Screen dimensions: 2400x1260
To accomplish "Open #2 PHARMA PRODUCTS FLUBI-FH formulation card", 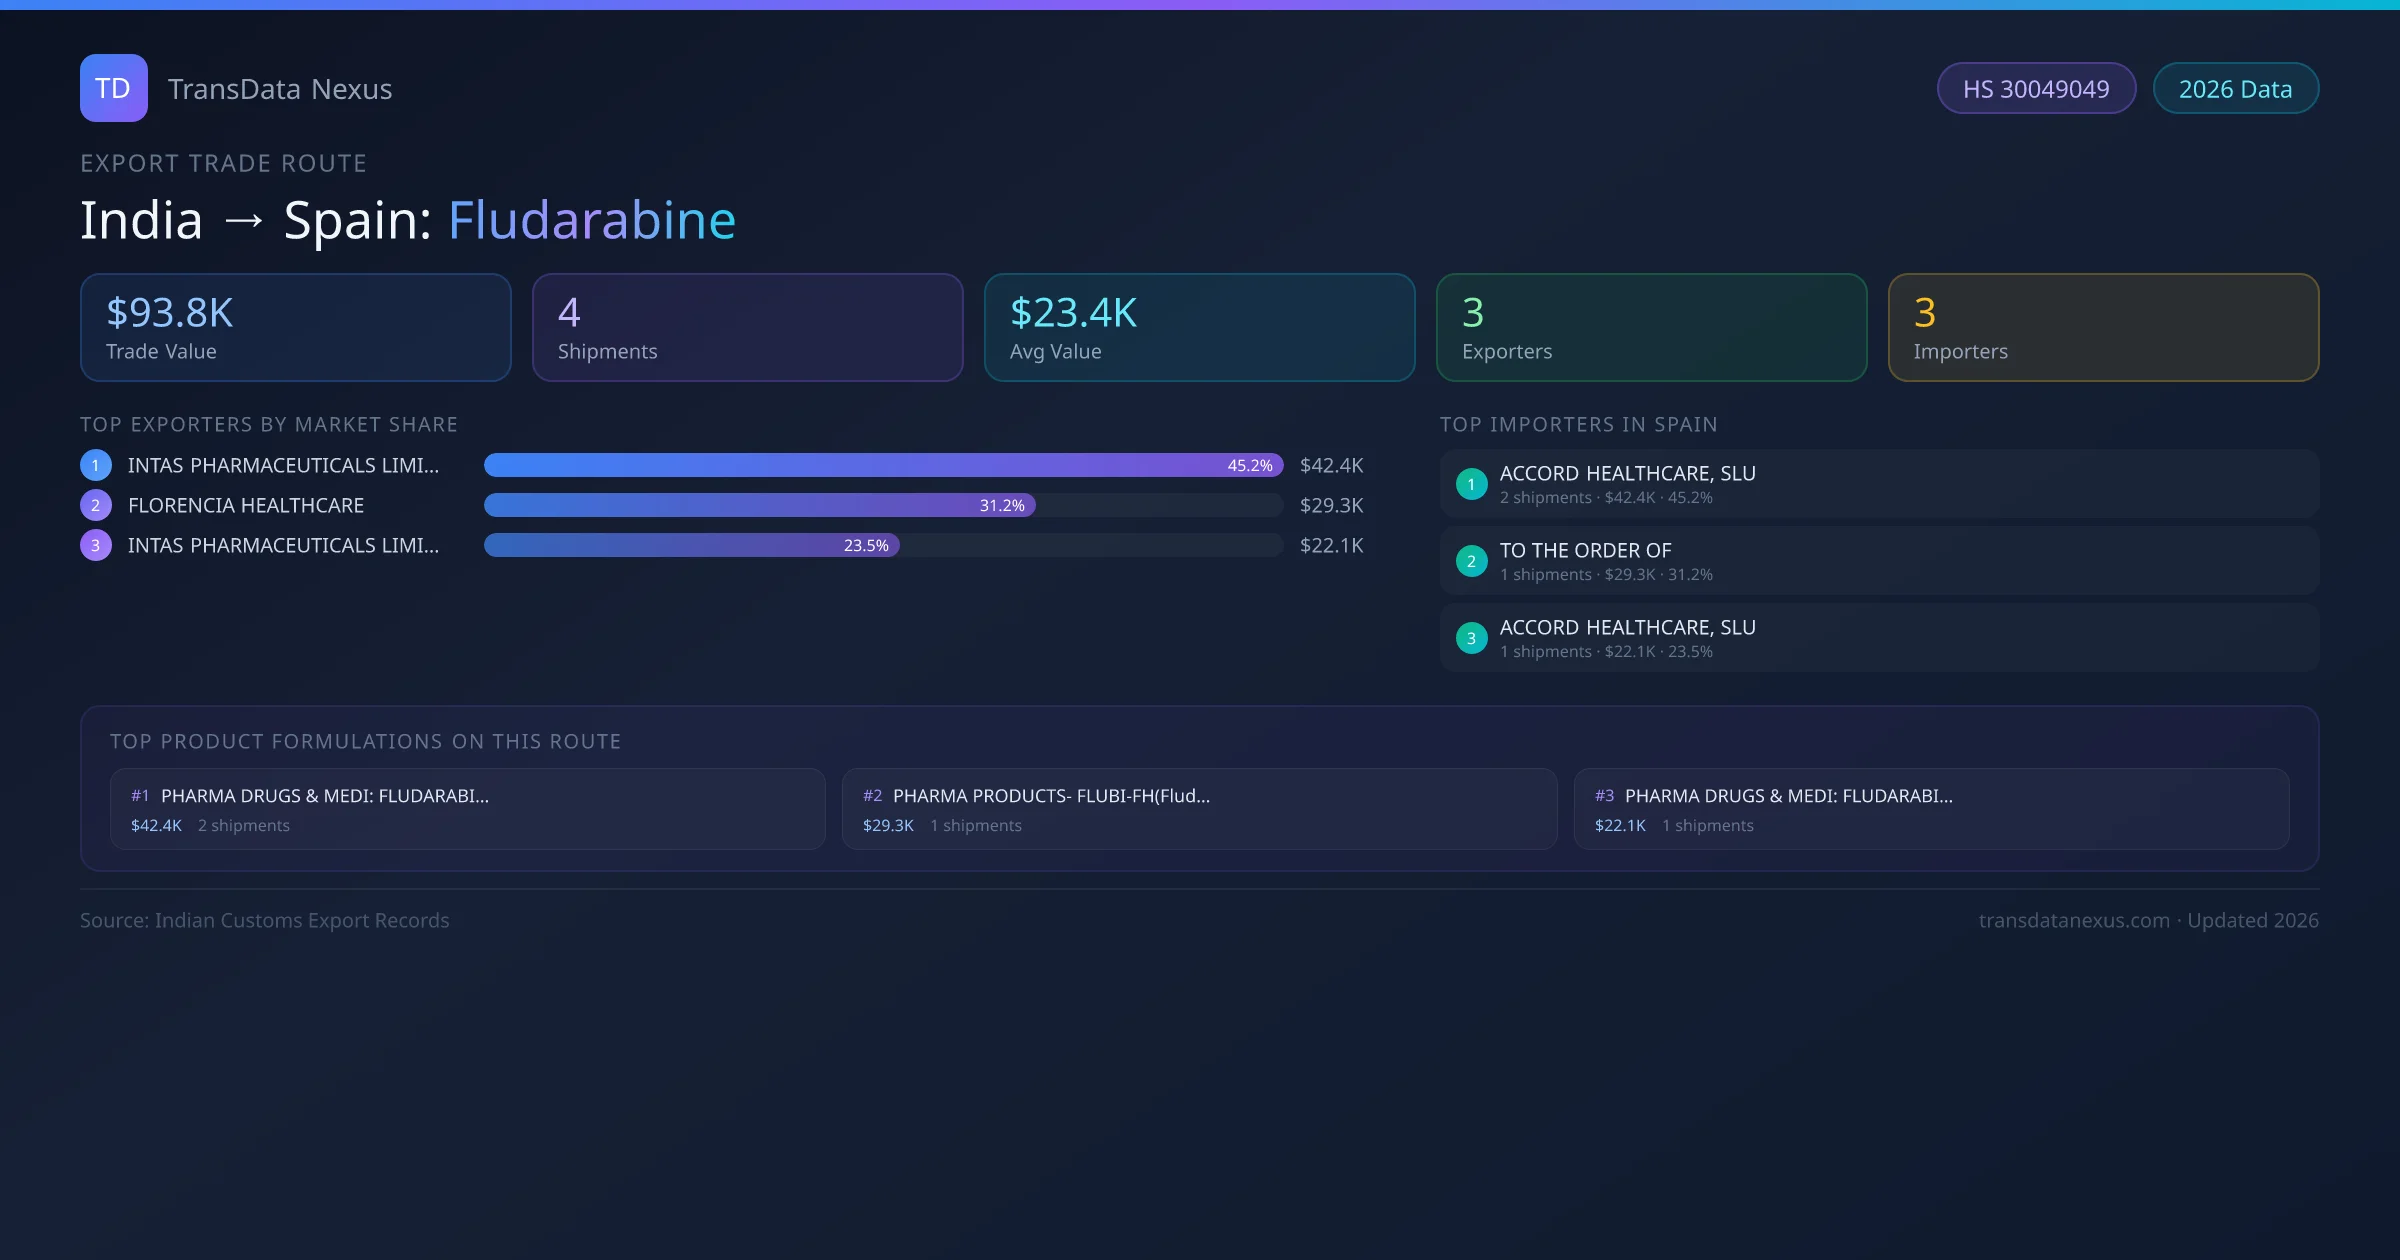I will pyautogui.click(x=1199, y=809).
